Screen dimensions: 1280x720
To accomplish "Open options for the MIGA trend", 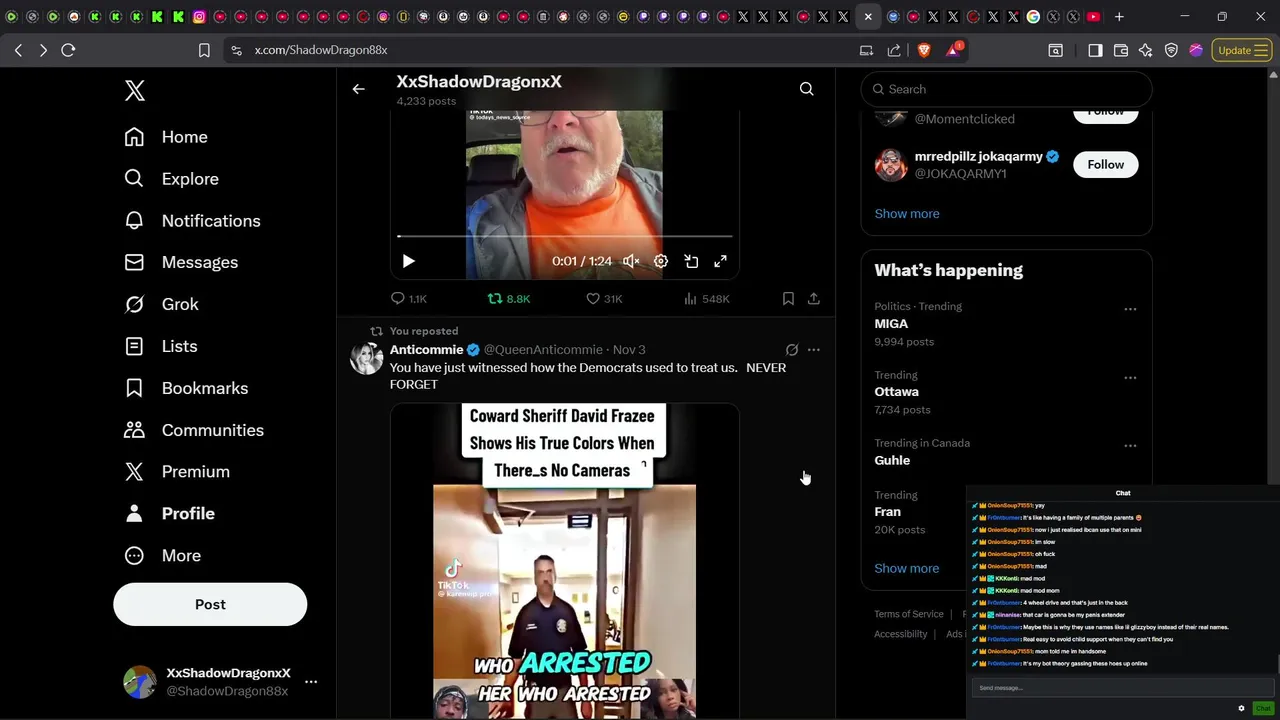I will pos(1130,309).
